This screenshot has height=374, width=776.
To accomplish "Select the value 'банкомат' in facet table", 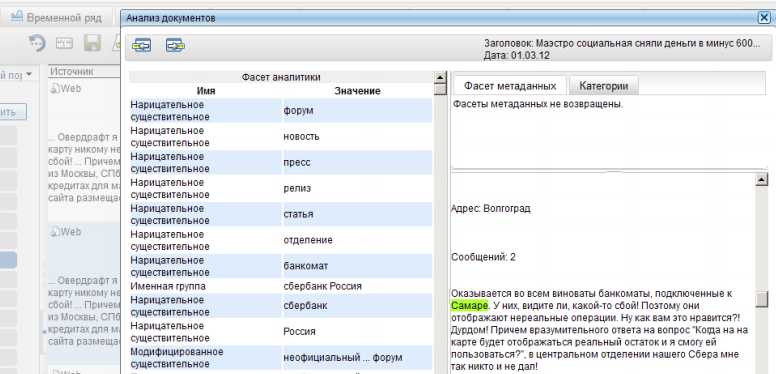I will [x=305, y=266].
